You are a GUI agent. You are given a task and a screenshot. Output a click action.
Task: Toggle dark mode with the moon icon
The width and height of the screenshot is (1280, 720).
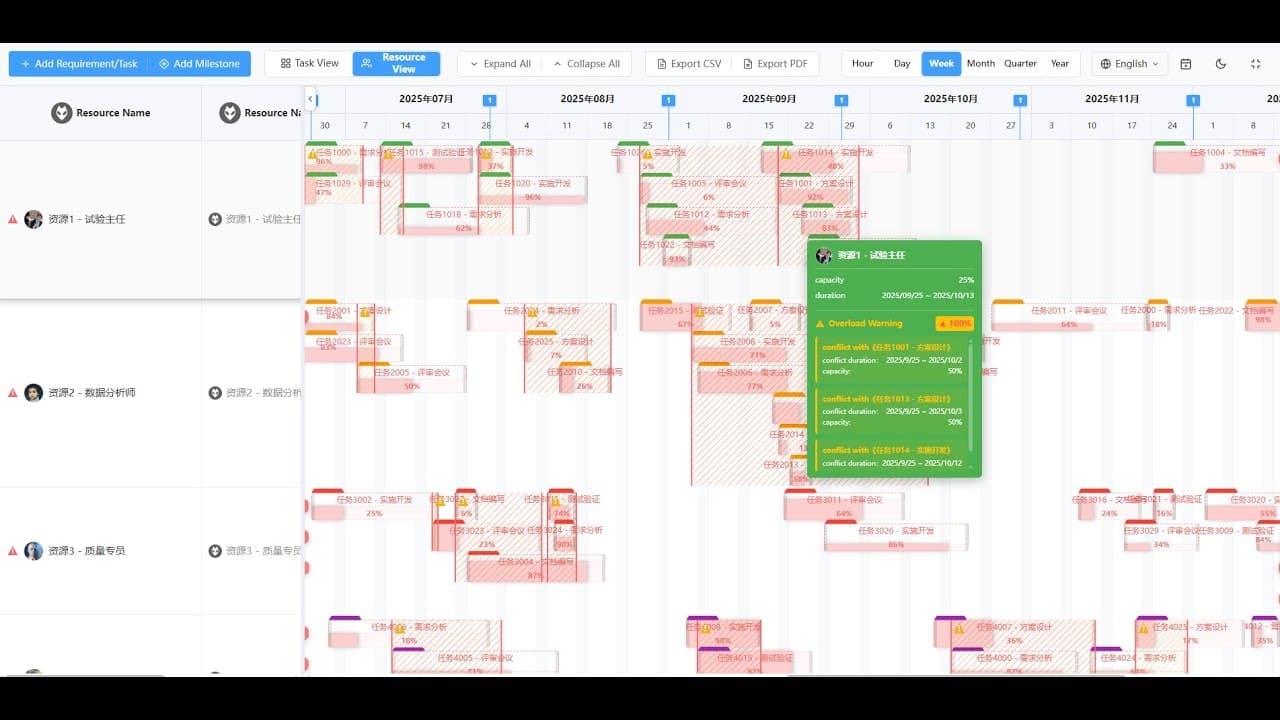coord(1220,63)
